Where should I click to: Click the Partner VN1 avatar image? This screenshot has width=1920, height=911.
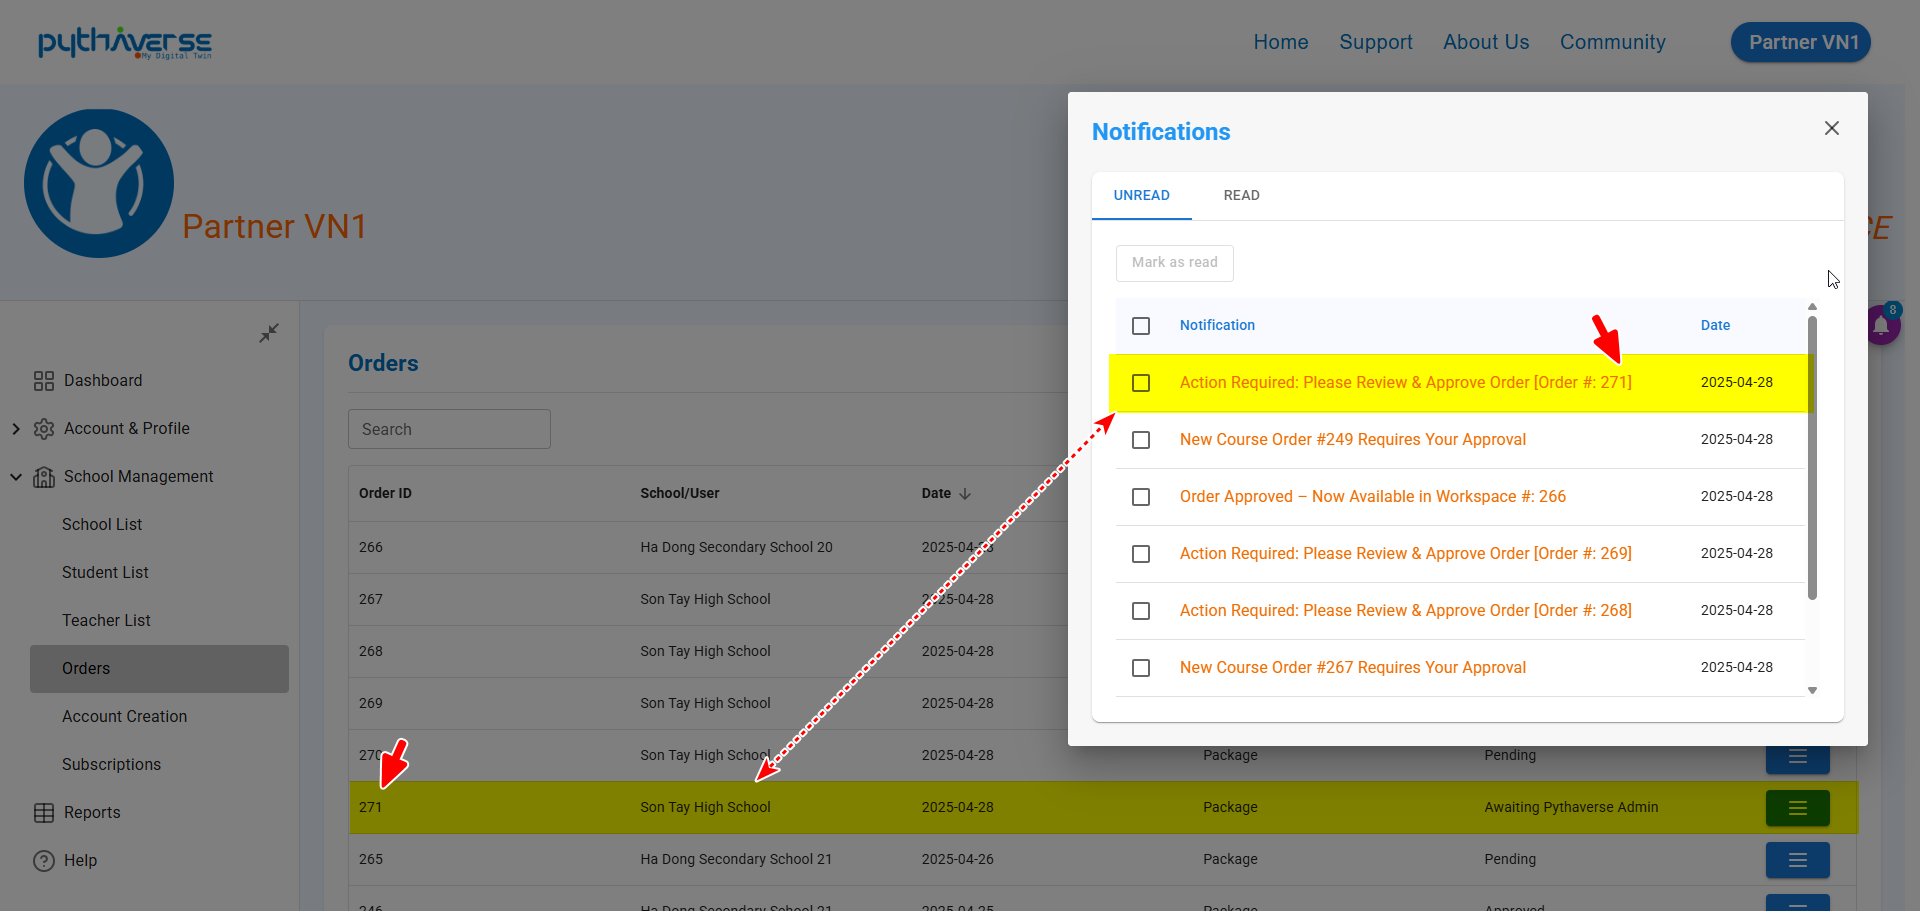coord(99,183)
